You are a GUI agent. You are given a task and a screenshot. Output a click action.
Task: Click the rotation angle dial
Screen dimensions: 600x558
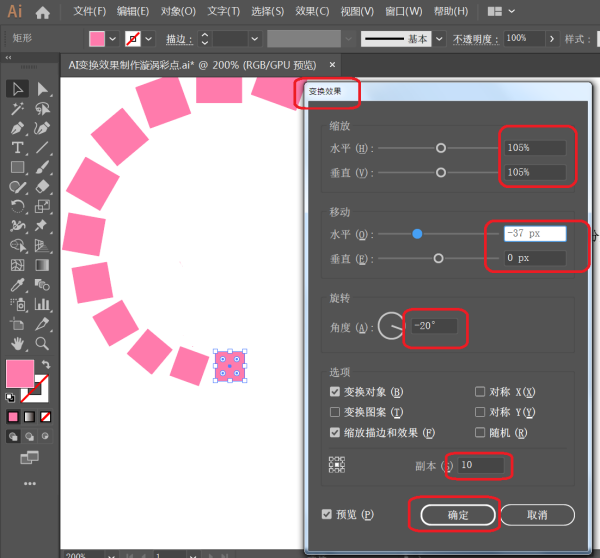point(391,326)
